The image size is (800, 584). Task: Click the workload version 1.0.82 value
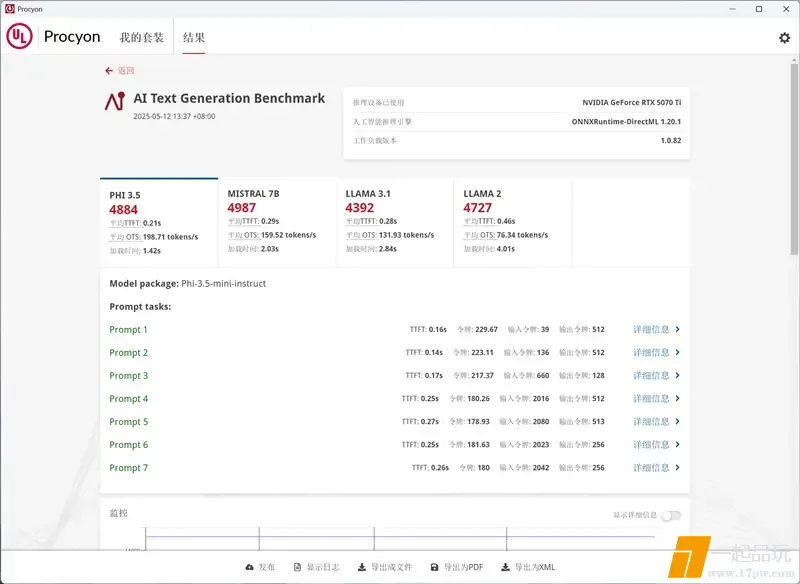pos(671,140)
